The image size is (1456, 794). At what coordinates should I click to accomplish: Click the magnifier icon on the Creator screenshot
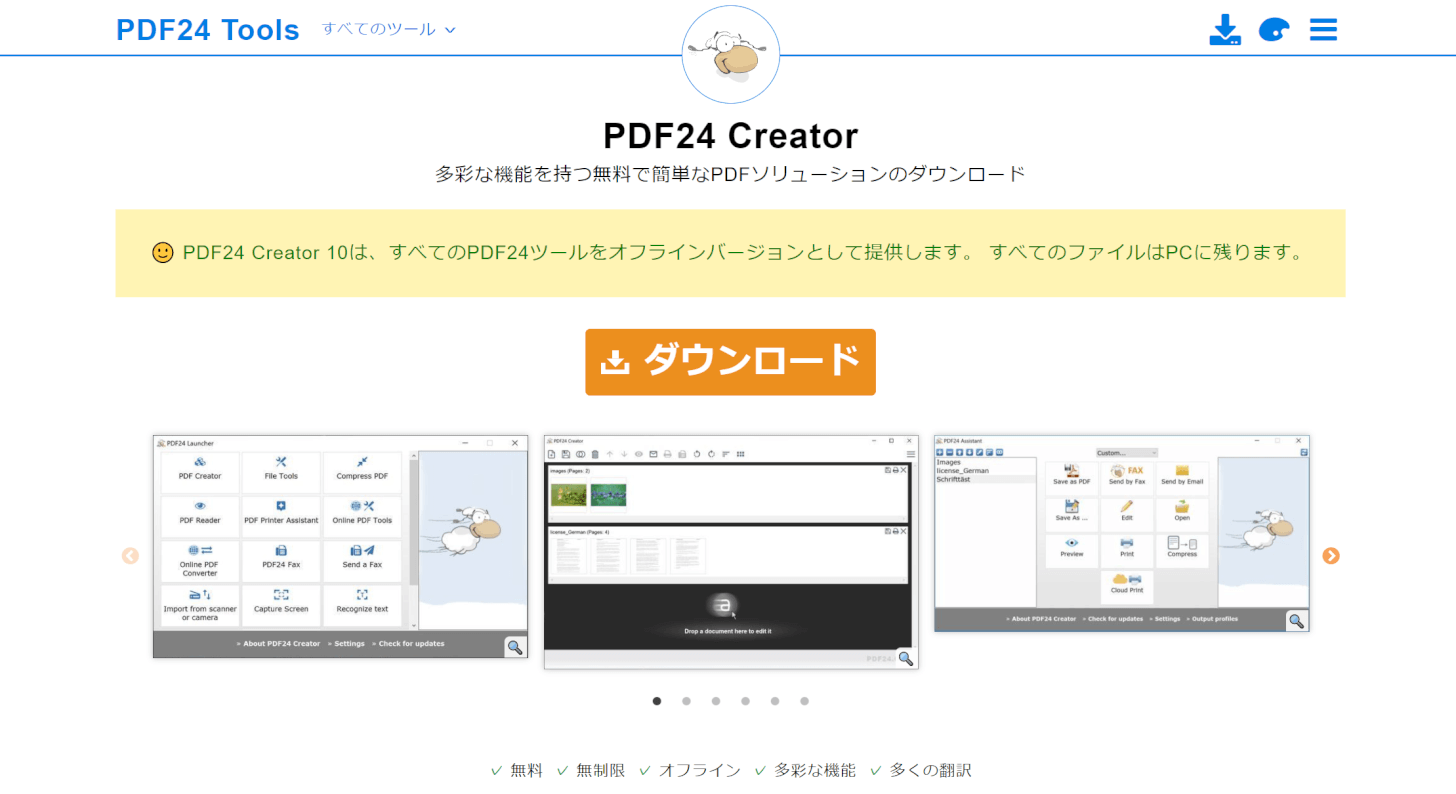point(906,657)
